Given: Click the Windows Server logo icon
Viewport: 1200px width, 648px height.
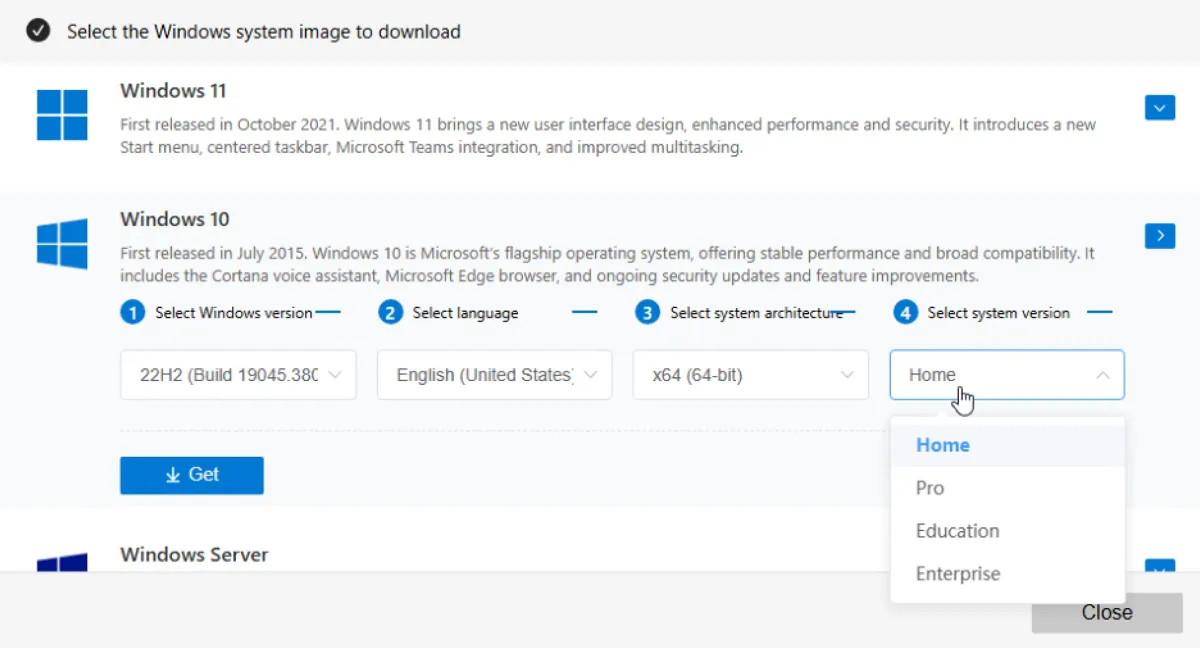Looking at the screenshot, I should tap(62, 563).
